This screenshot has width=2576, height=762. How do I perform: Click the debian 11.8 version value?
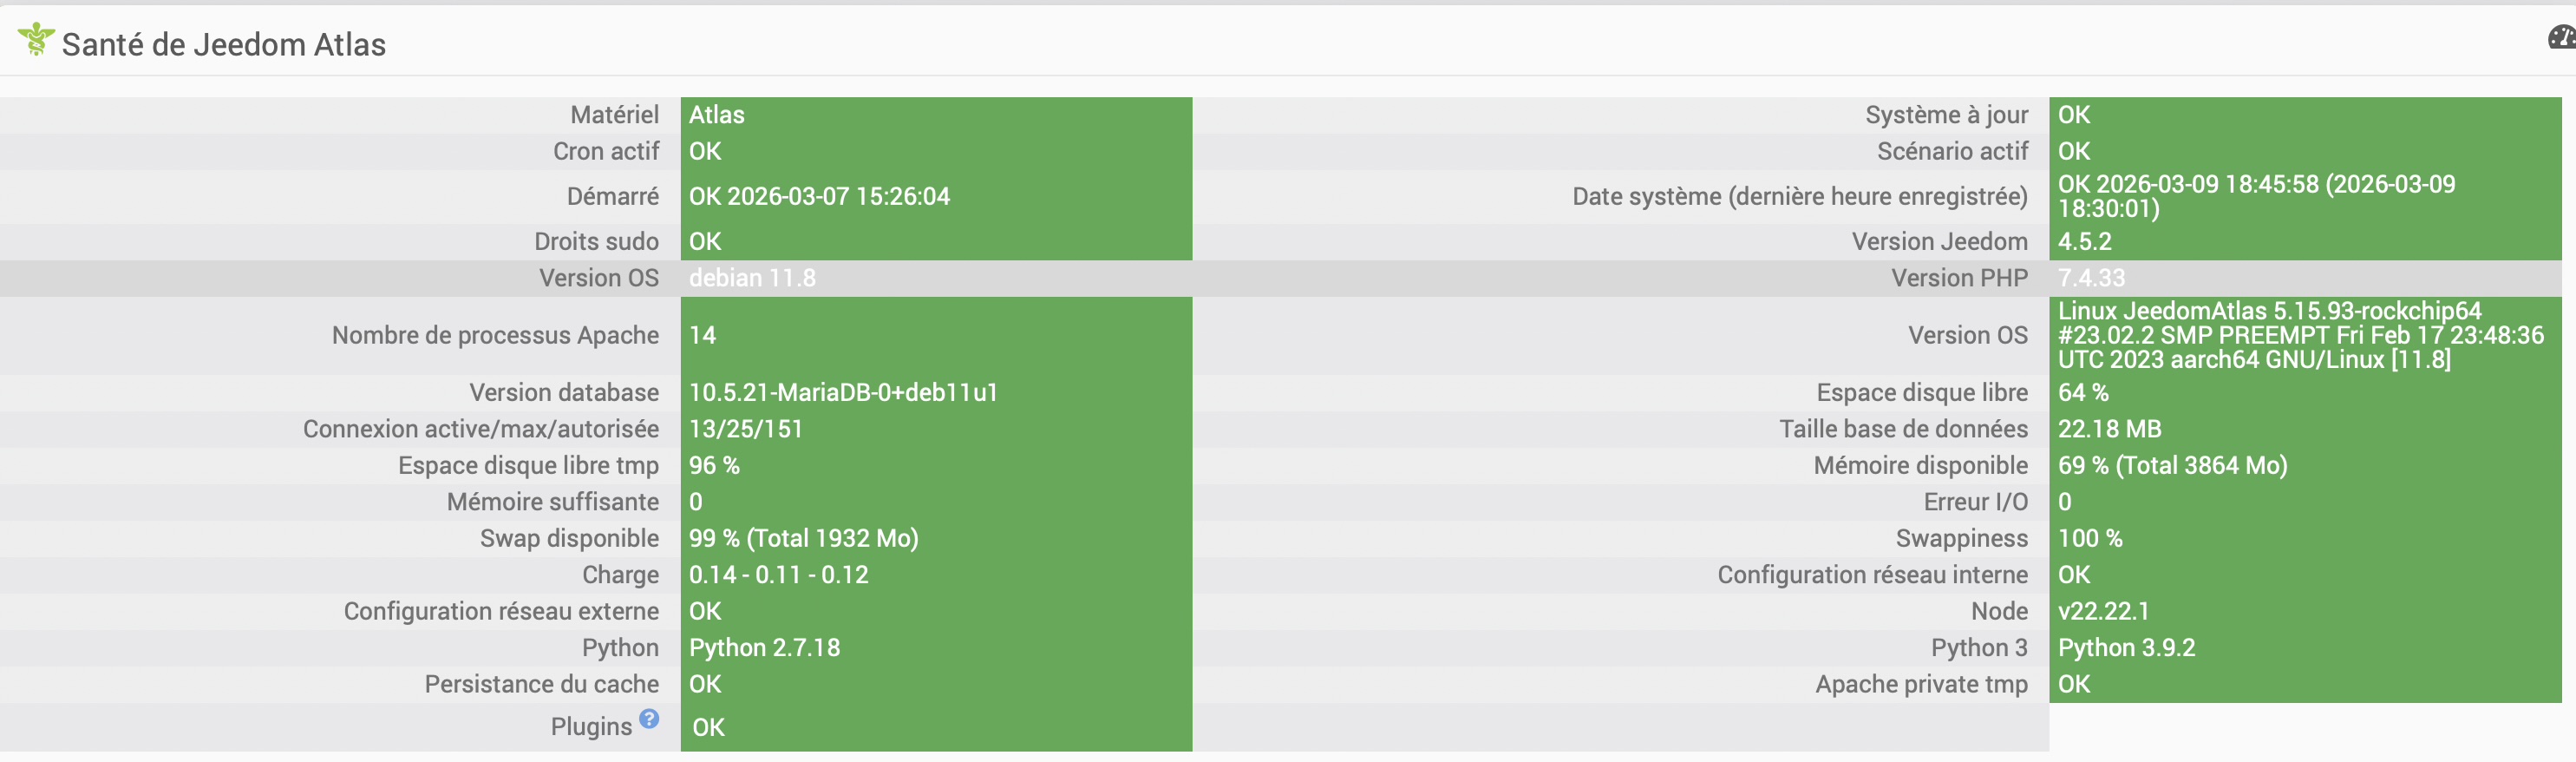click(752, 278)
